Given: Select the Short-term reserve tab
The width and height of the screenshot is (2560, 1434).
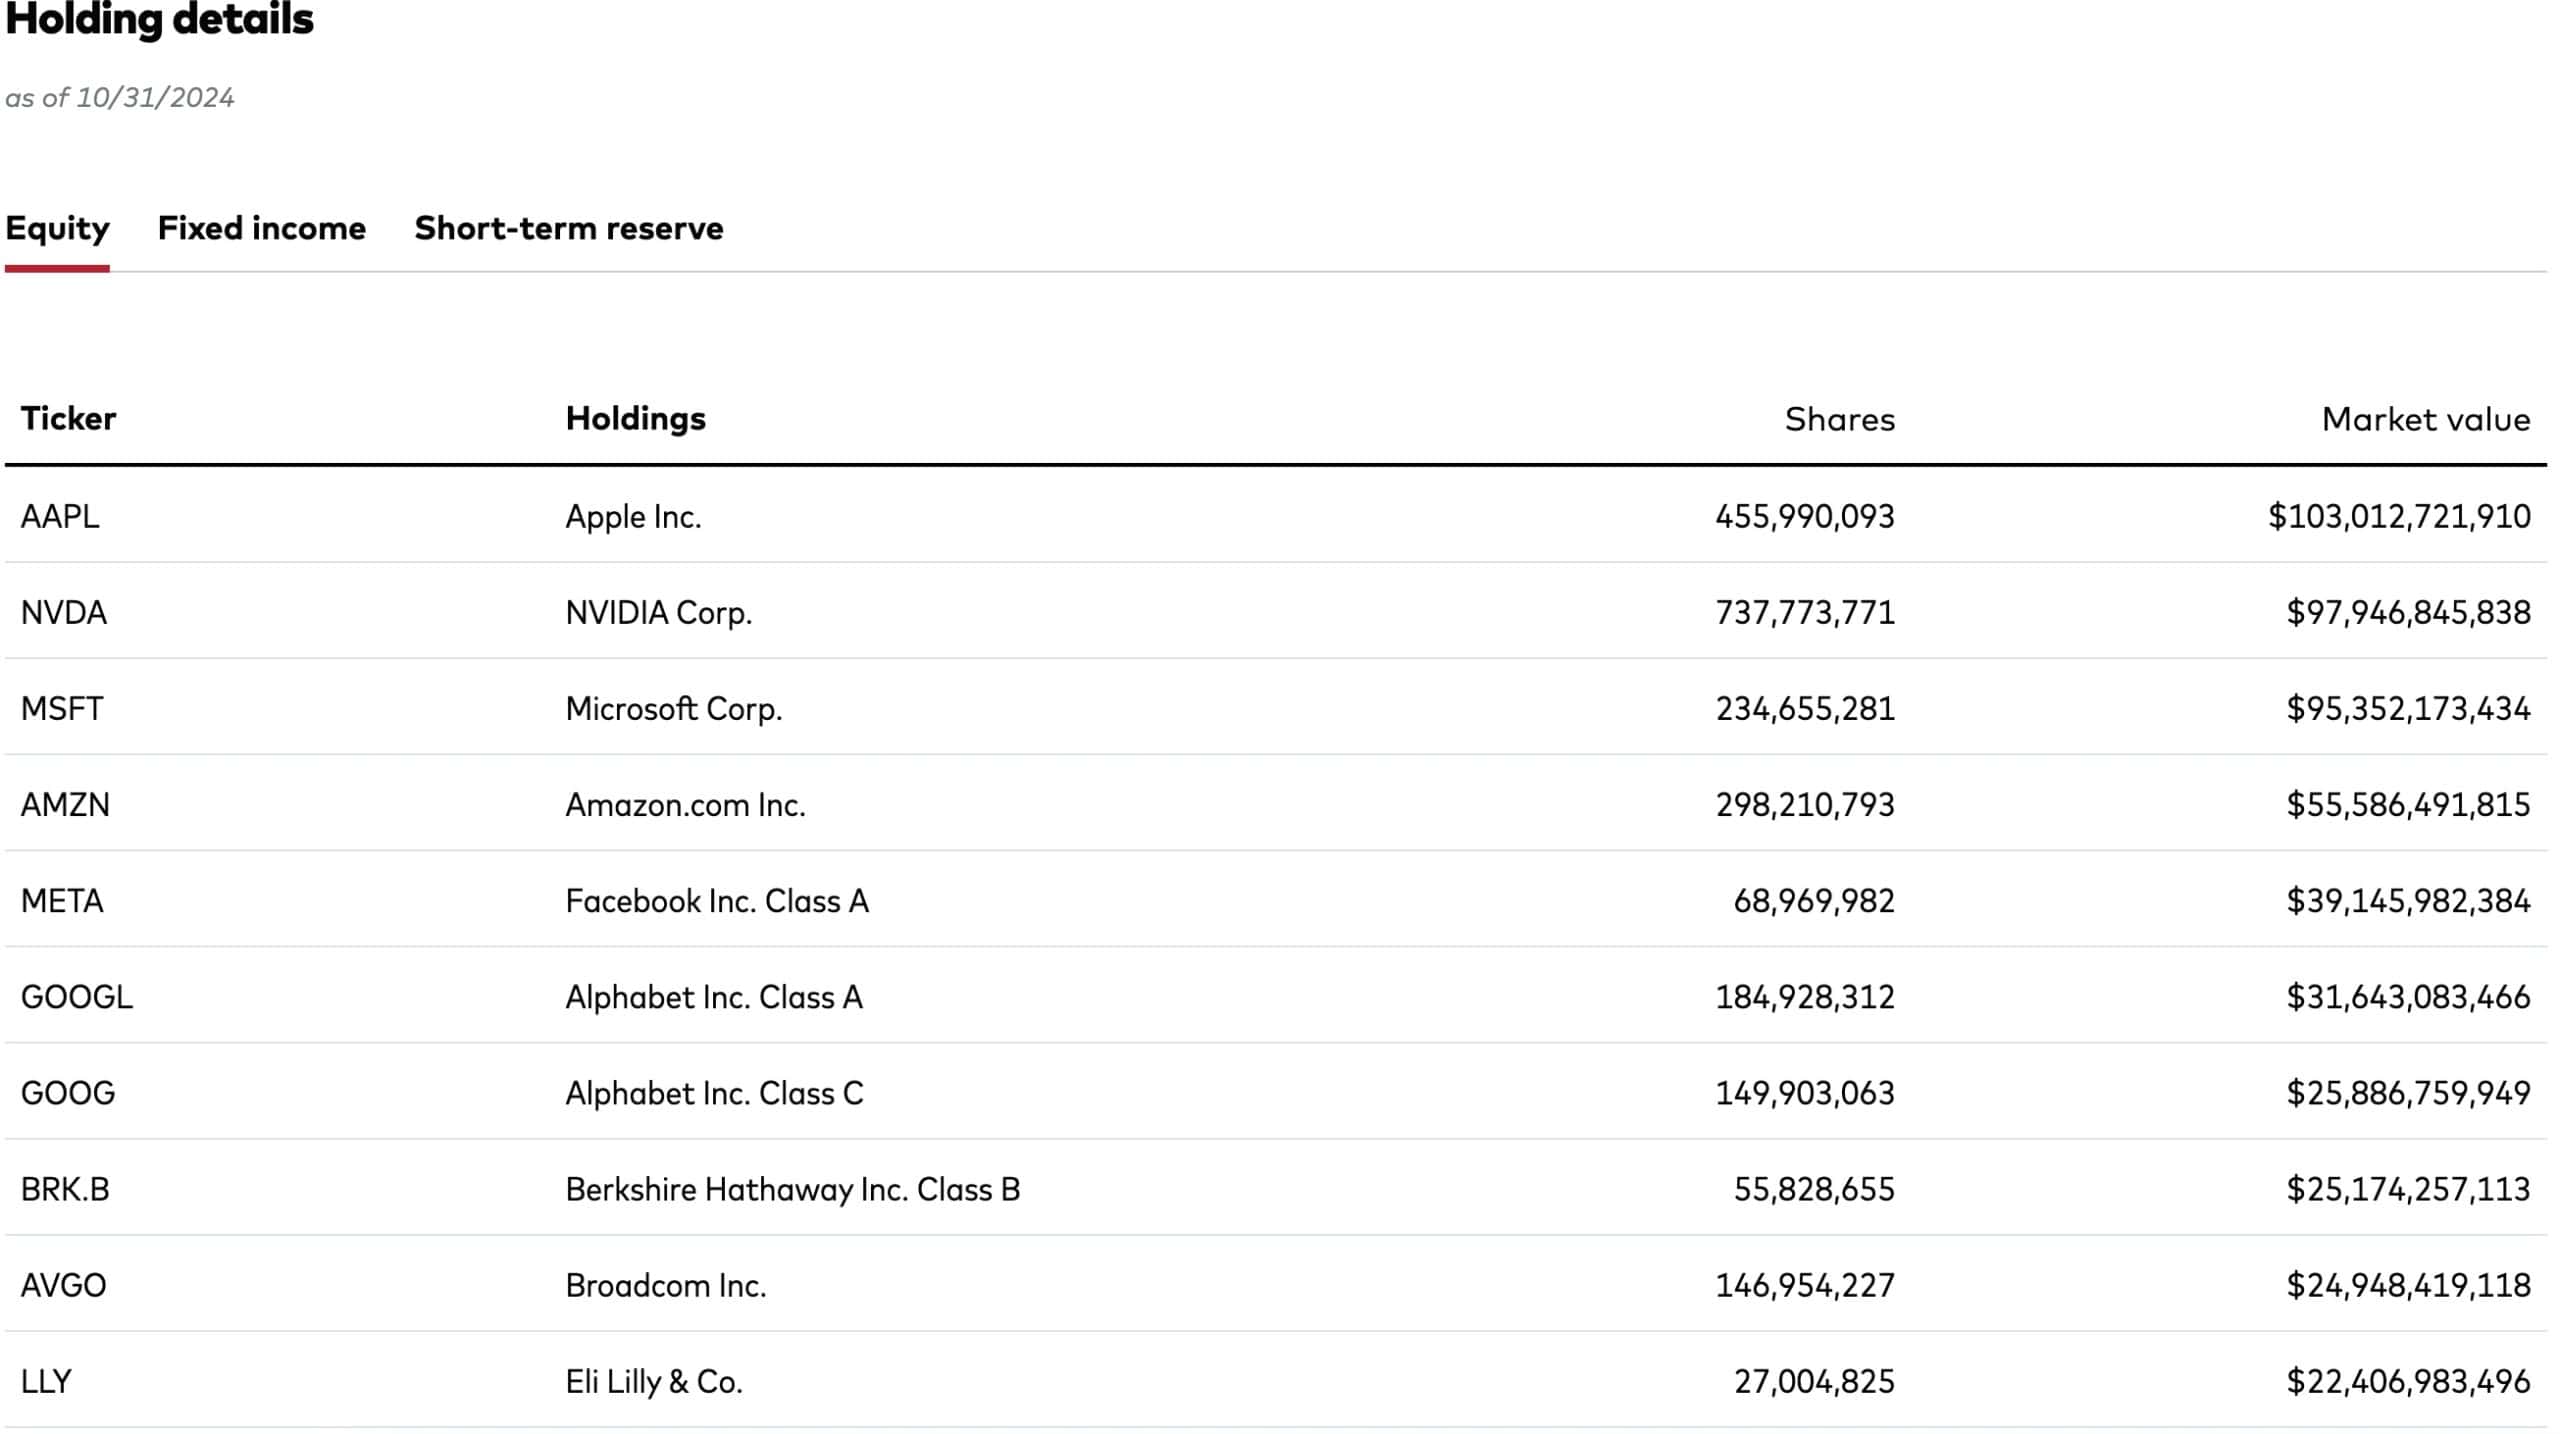Looking at the screenshot, I should (x=568, y=228).
